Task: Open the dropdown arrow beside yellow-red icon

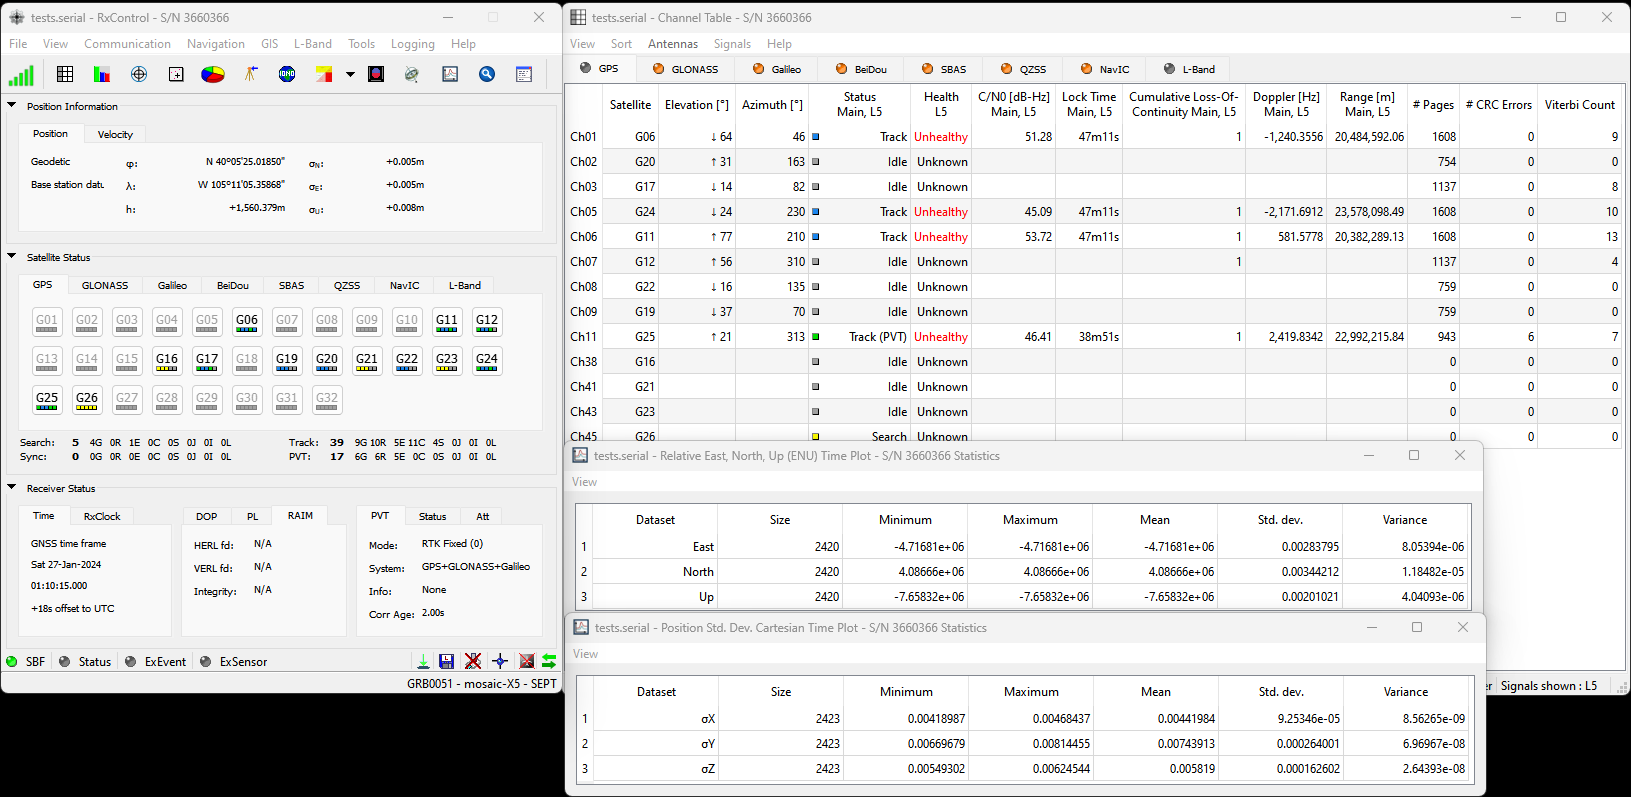Action: [350, 74]
